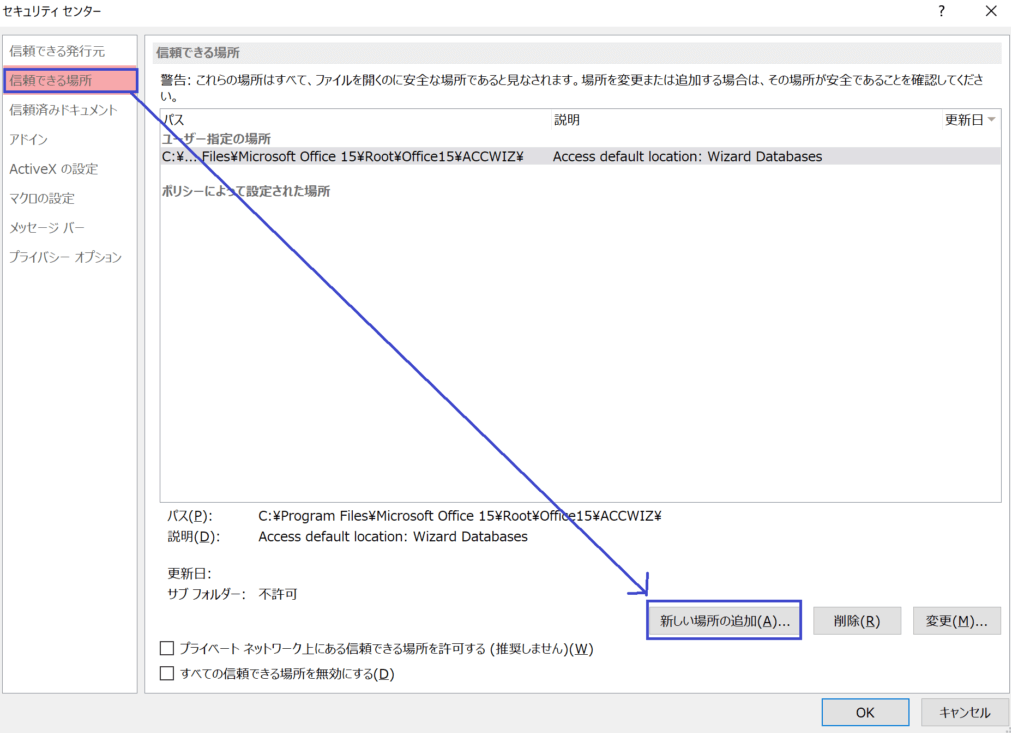Screen dimensions: 1011x733
Task: Click 新しい場所の追加 button
Action: [725, 621]
